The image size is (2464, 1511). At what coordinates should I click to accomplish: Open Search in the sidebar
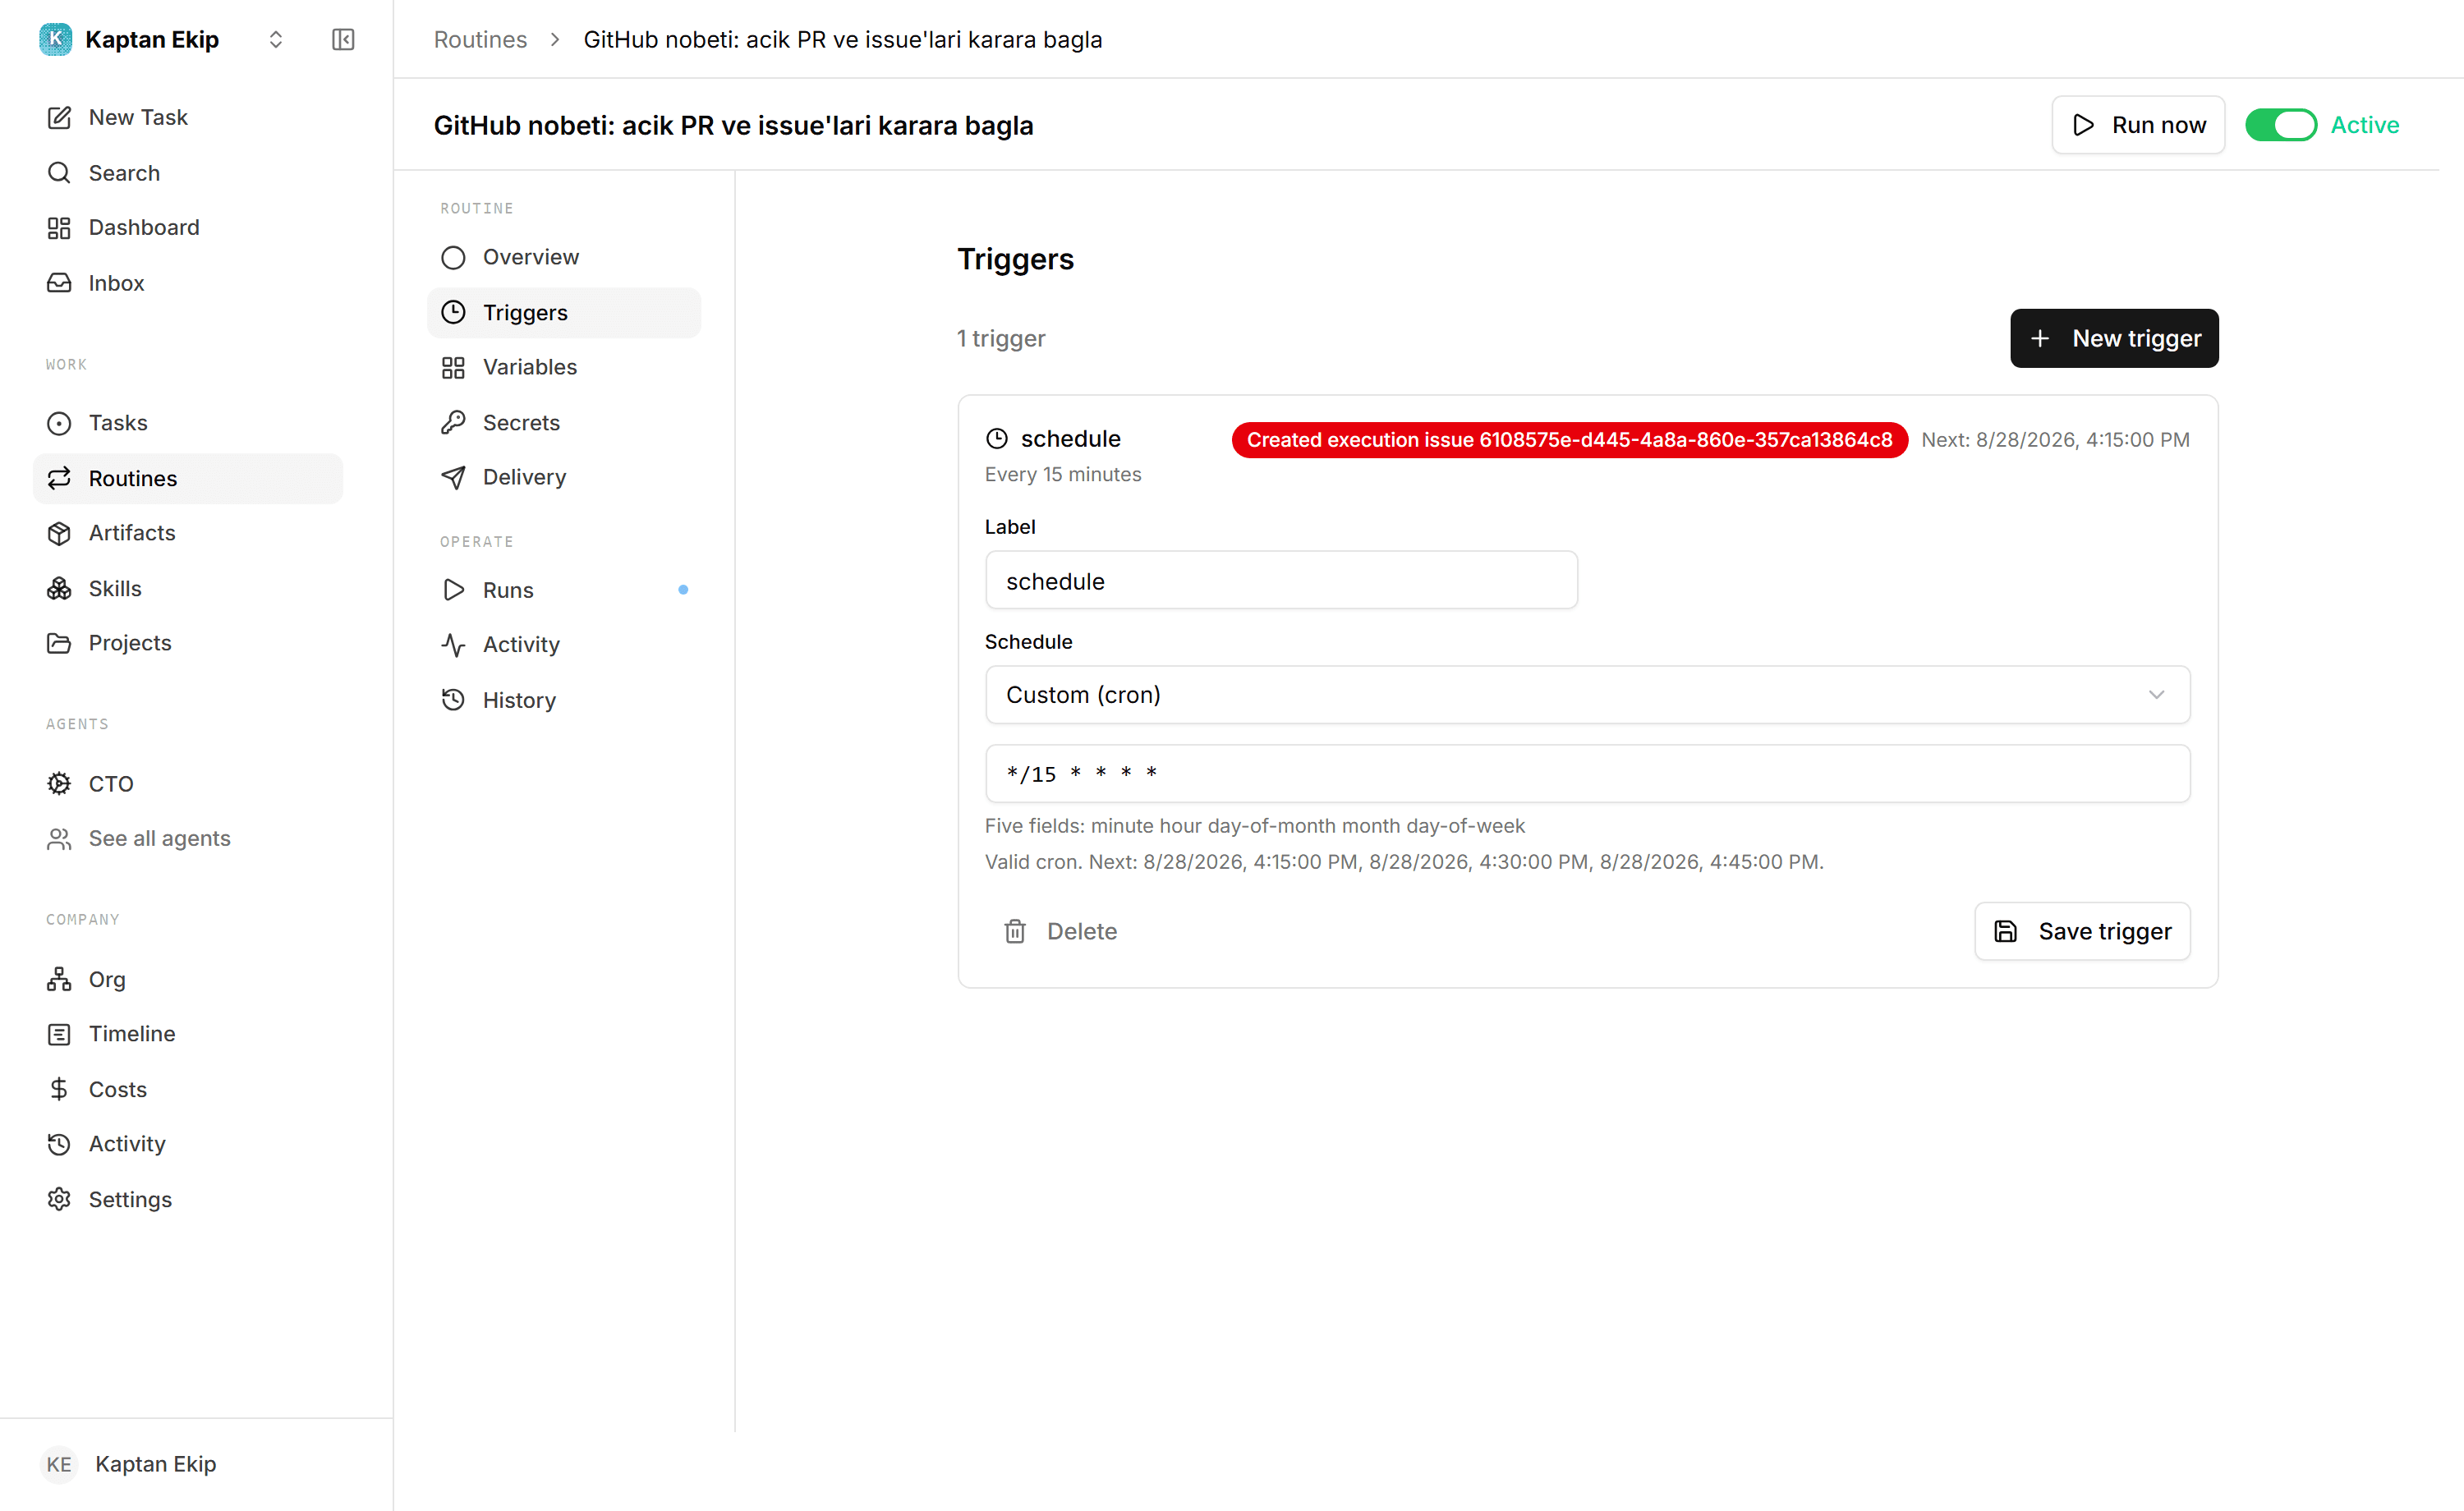point(187,173)
